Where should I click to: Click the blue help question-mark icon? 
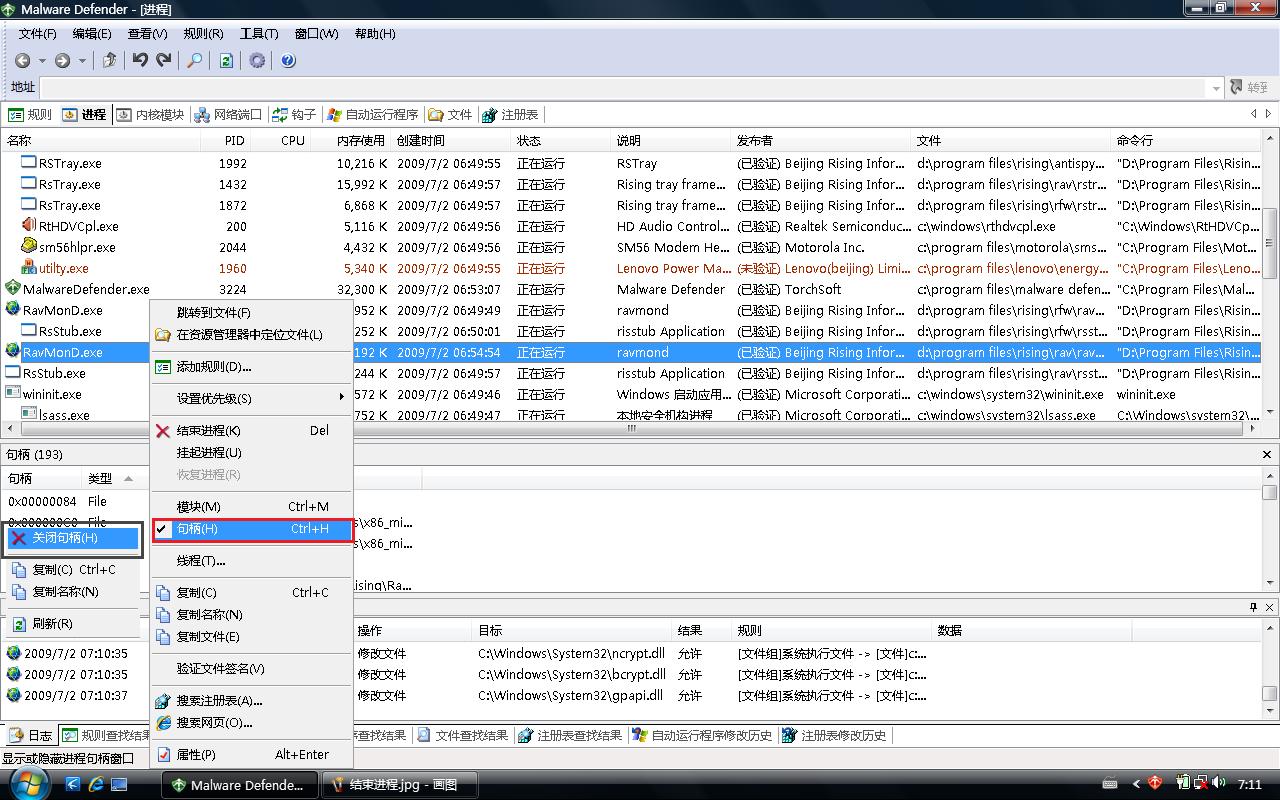288,61
